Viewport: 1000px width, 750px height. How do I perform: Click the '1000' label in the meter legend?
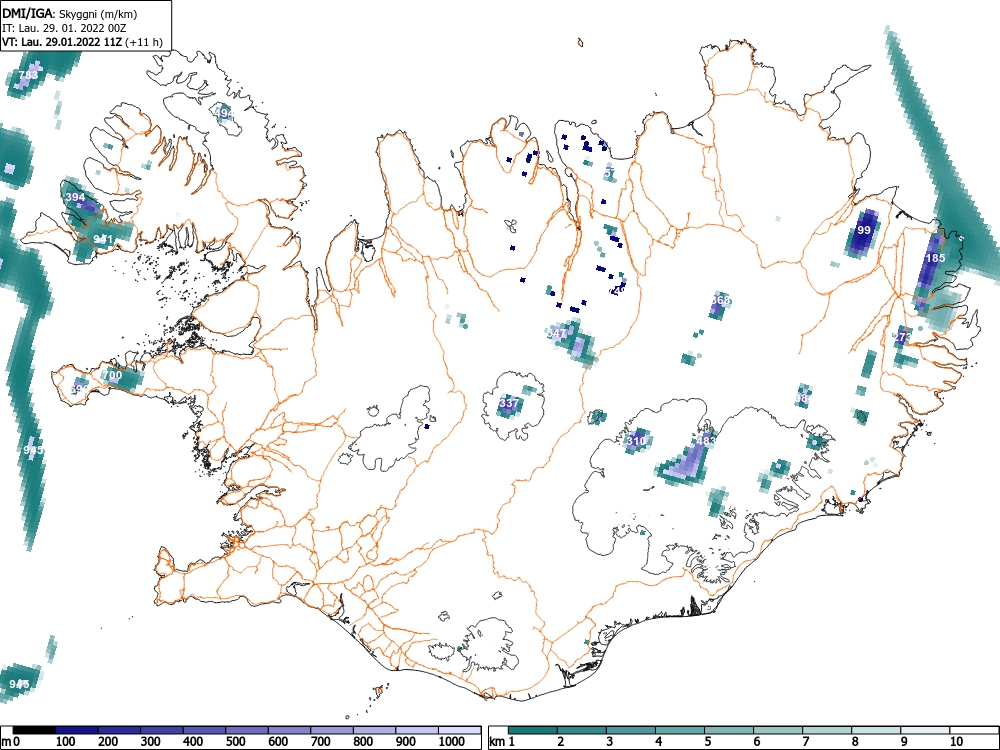click(x=452, y=741)
